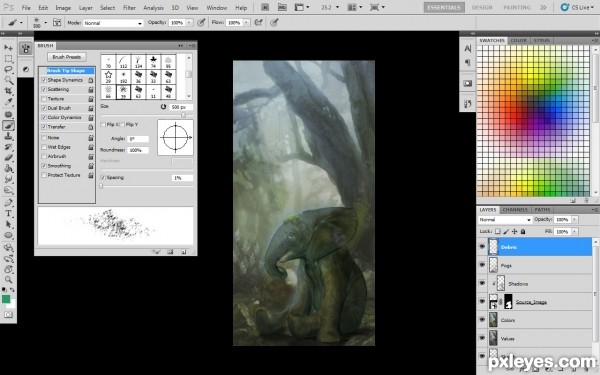
Task: Switch to Essentials workspace
Action: (444, 7)
